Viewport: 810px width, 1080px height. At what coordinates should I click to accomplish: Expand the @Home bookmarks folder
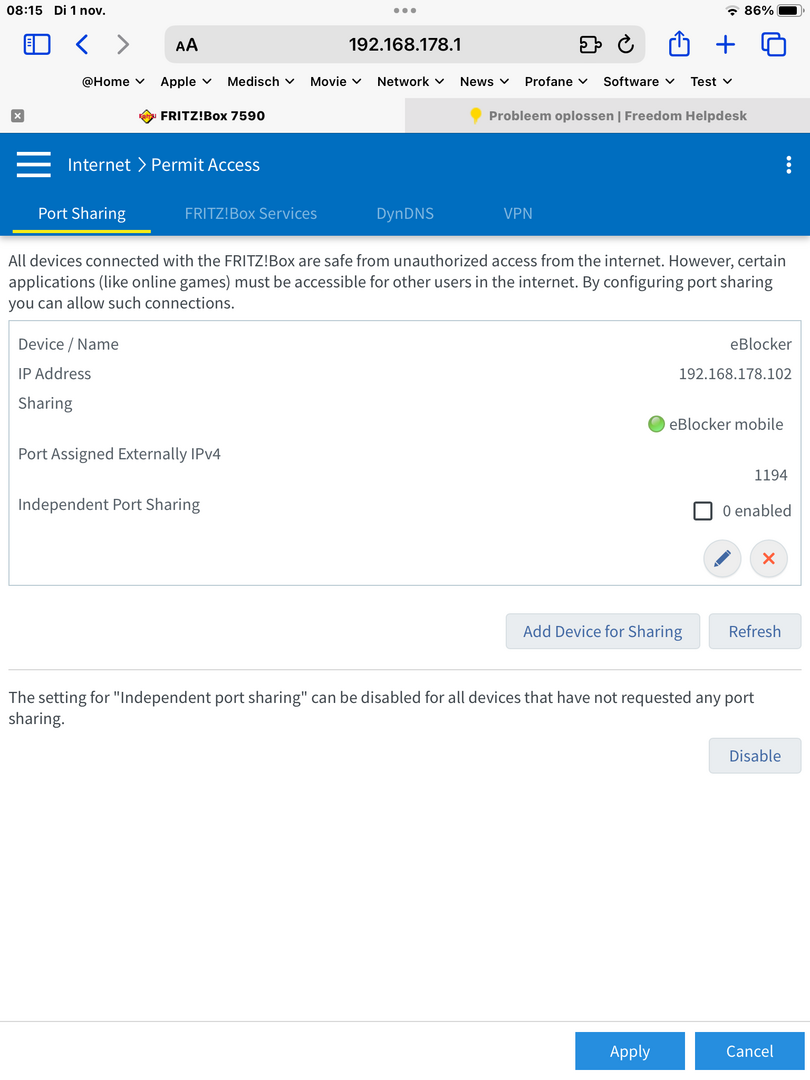tap(113, 81)
